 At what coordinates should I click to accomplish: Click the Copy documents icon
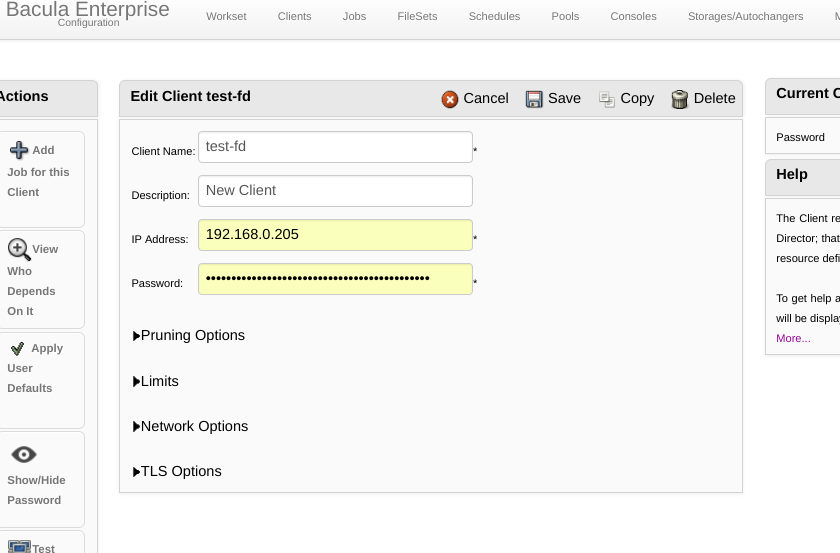coord(606,99)
